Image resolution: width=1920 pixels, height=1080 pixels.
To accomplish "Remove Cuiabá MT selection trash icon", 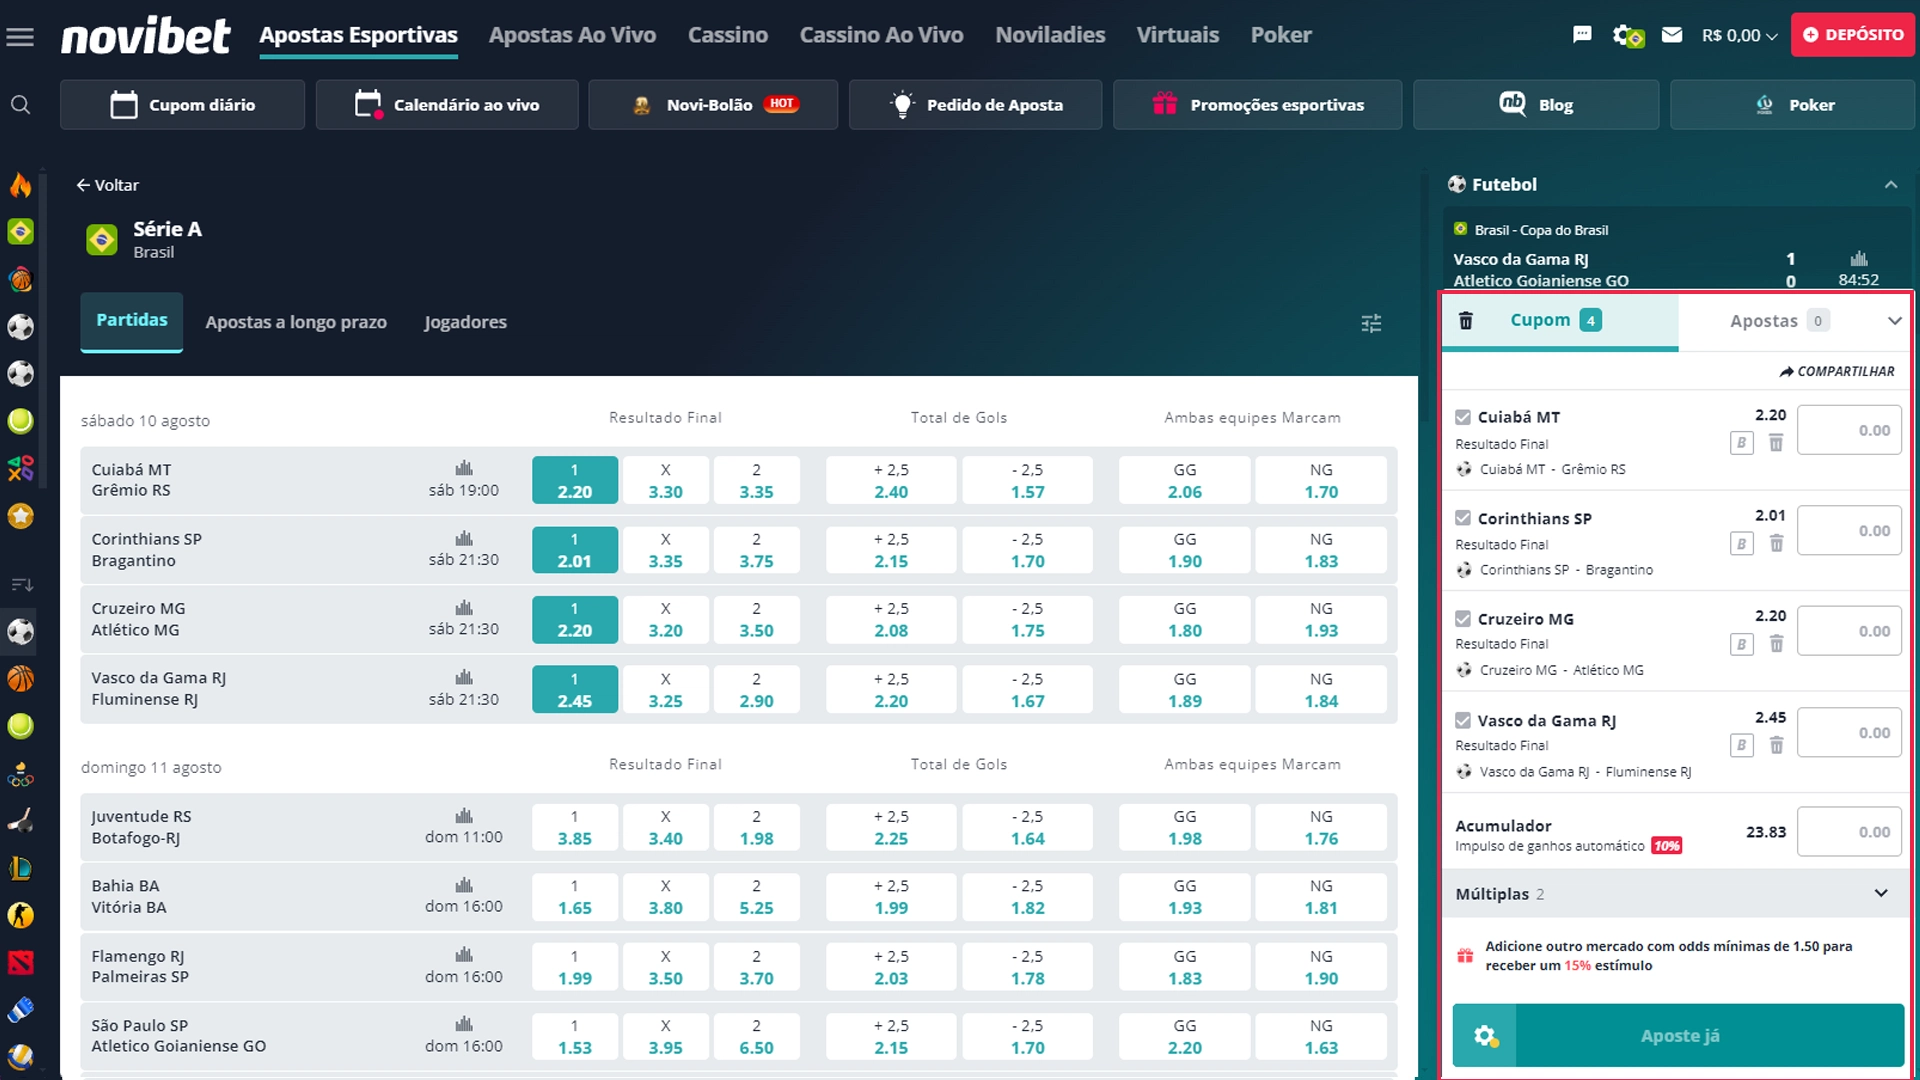I will pyautogui.click(x=1776, y=442).
